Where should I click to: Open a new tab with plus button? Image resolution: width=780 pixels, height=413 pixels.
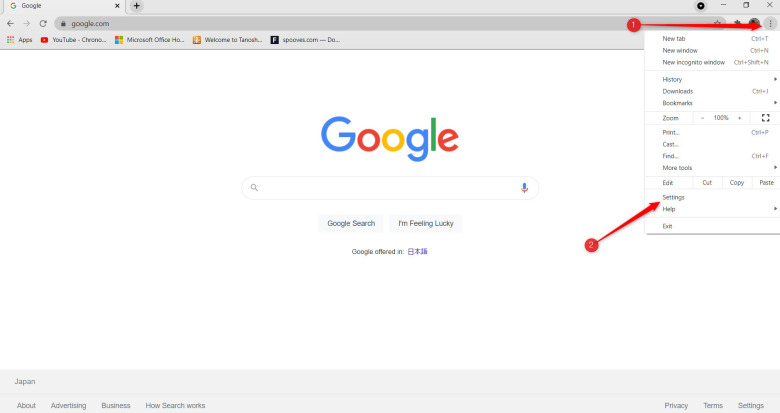click(136, 6)
